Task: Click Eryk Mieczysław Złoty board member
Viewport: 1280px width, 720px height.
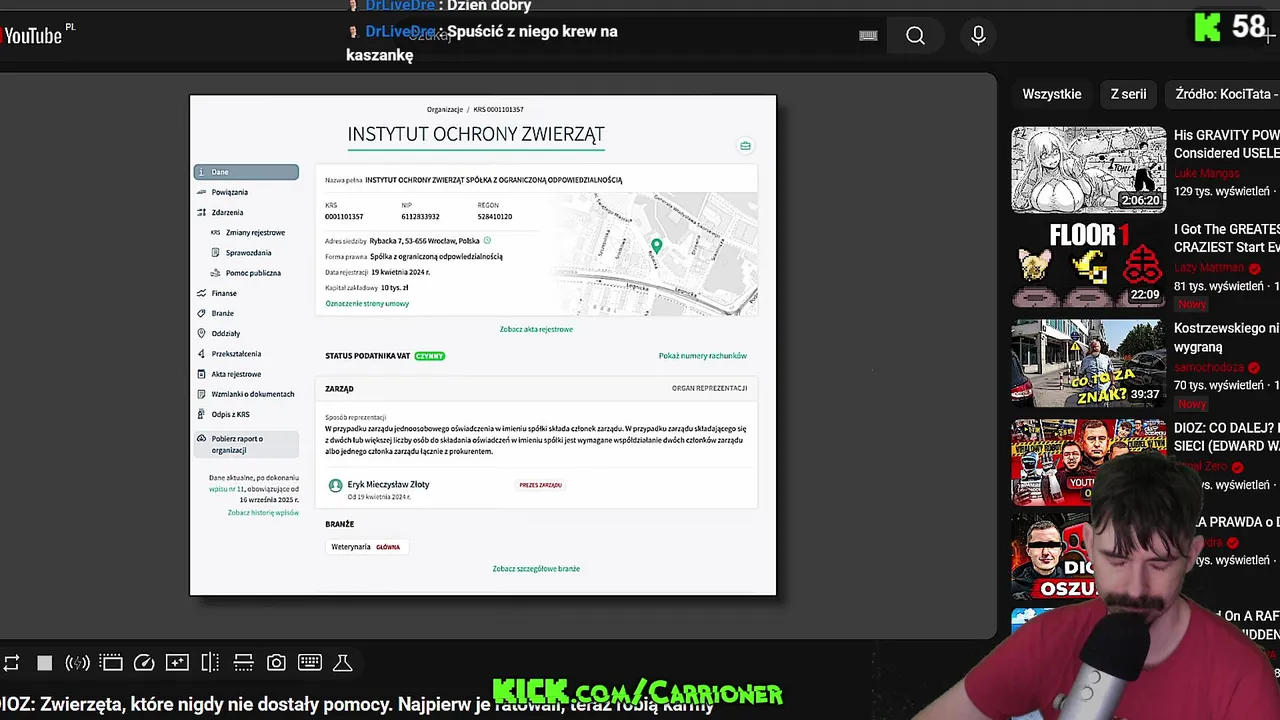Action: (x=388, y=484)
